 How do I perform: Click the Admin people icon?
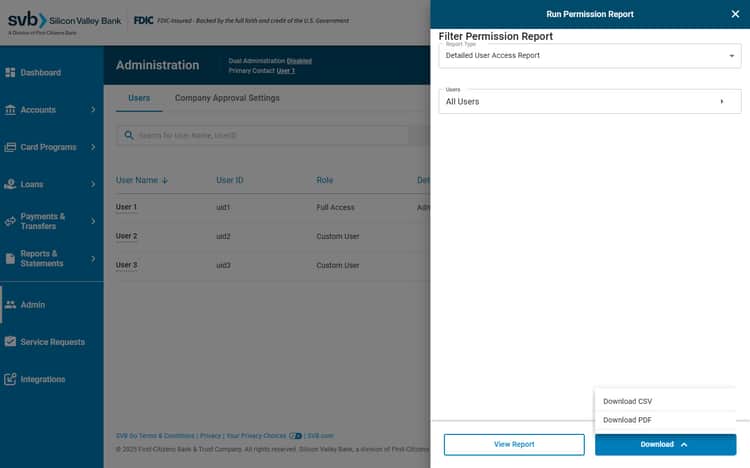(10, 305)
